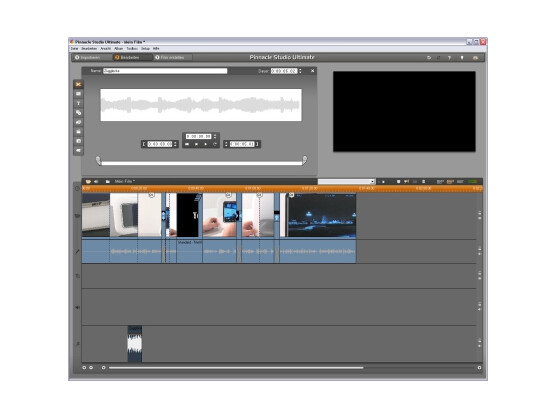Click the orange timescale ruler
The height and width of the screenshot is (418, 557).
(282, 188)
